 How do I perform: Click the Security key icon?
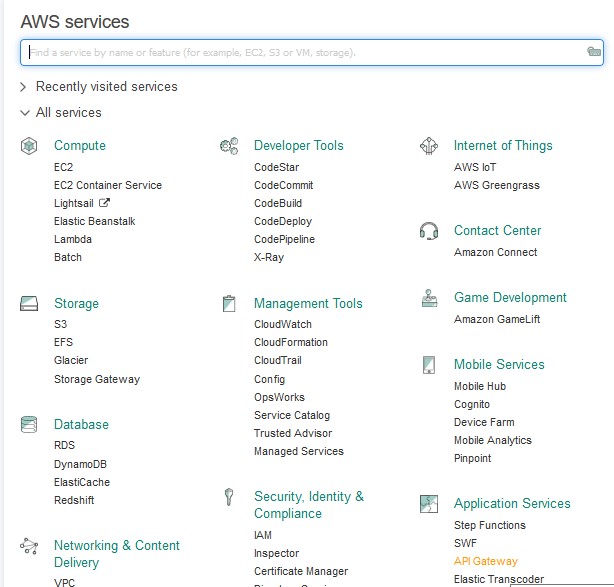pos(229,497)
